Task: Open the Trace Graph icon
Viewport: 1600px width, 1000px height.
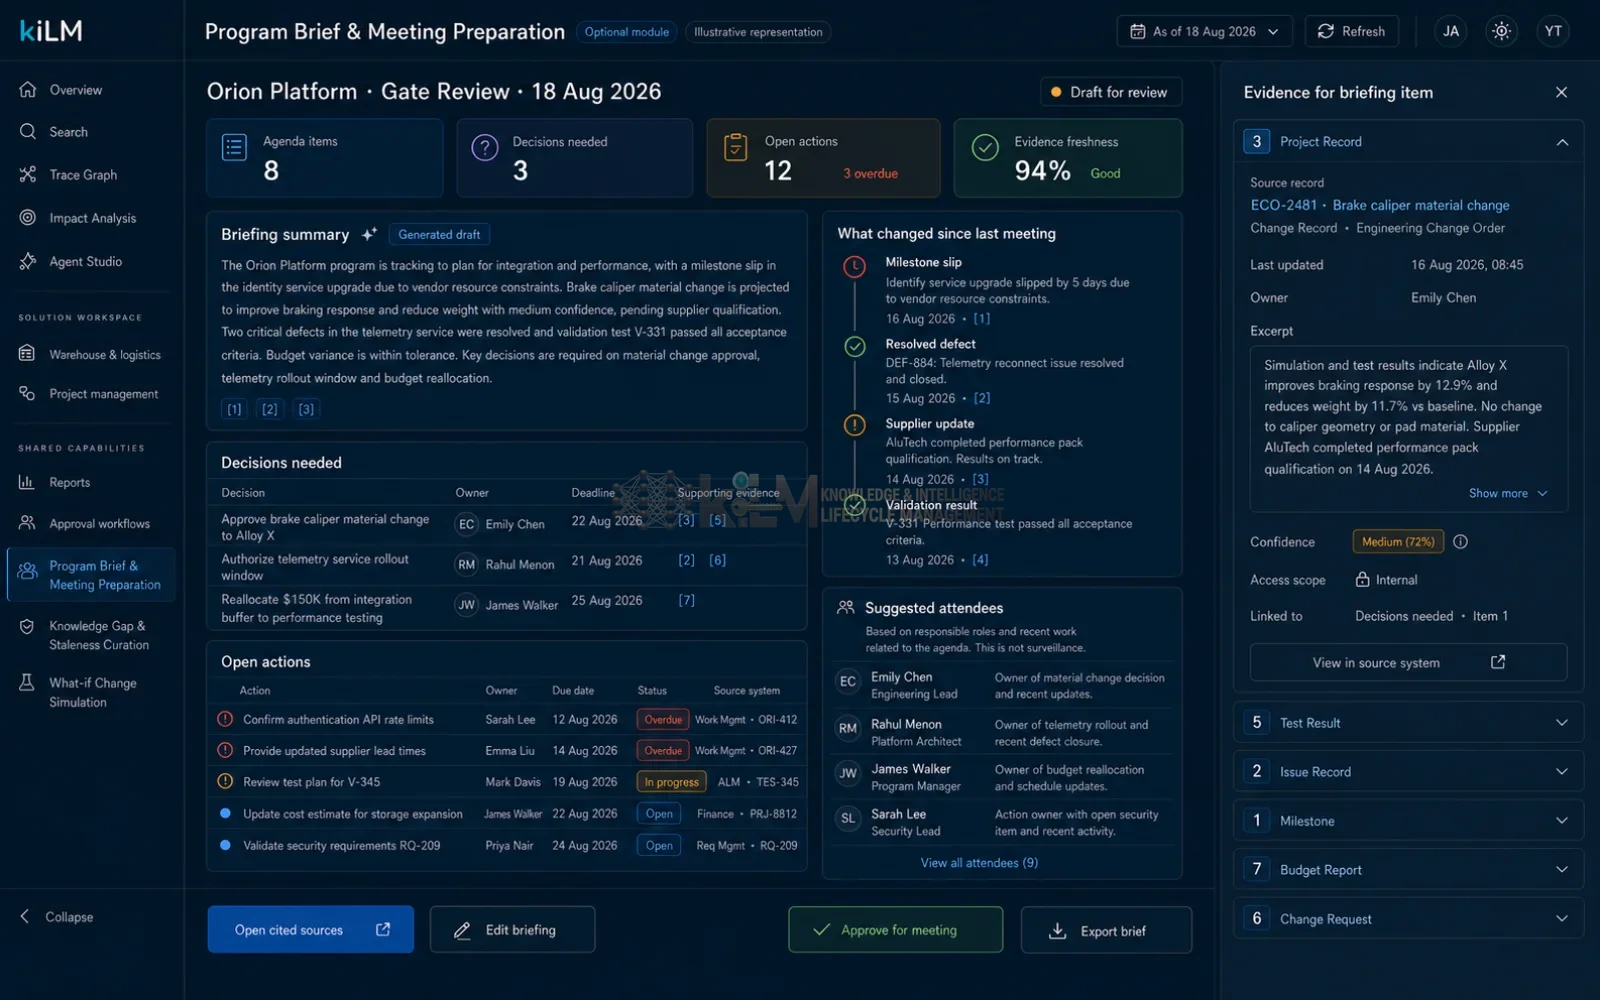Action: point(28,174)
